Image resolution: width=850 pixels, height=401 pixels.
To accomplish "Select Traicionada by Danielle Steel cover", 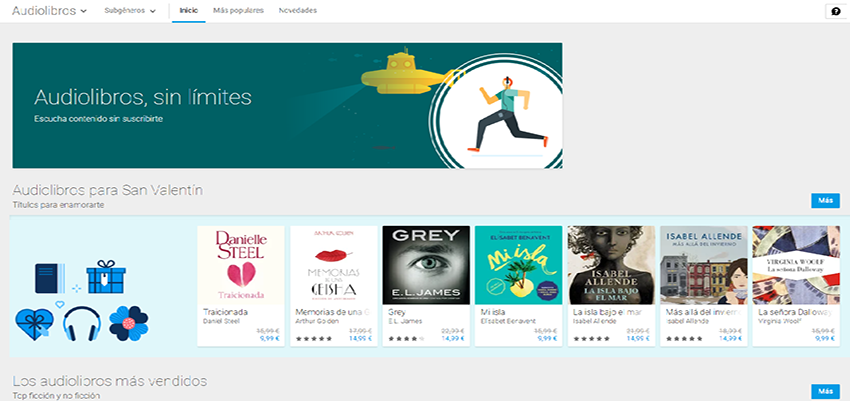I will [x=241, y=265].
